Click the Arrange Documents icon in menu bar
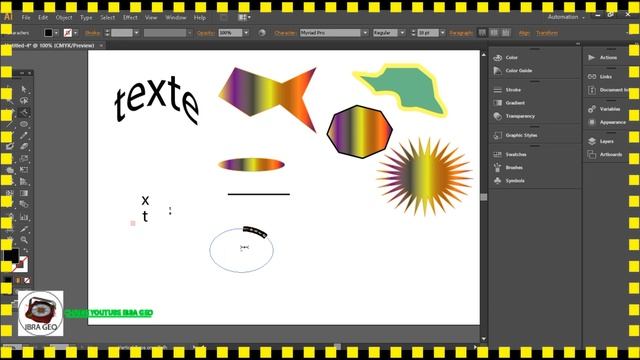This screenshot has width=640, height=360. (x=244, y=18)
